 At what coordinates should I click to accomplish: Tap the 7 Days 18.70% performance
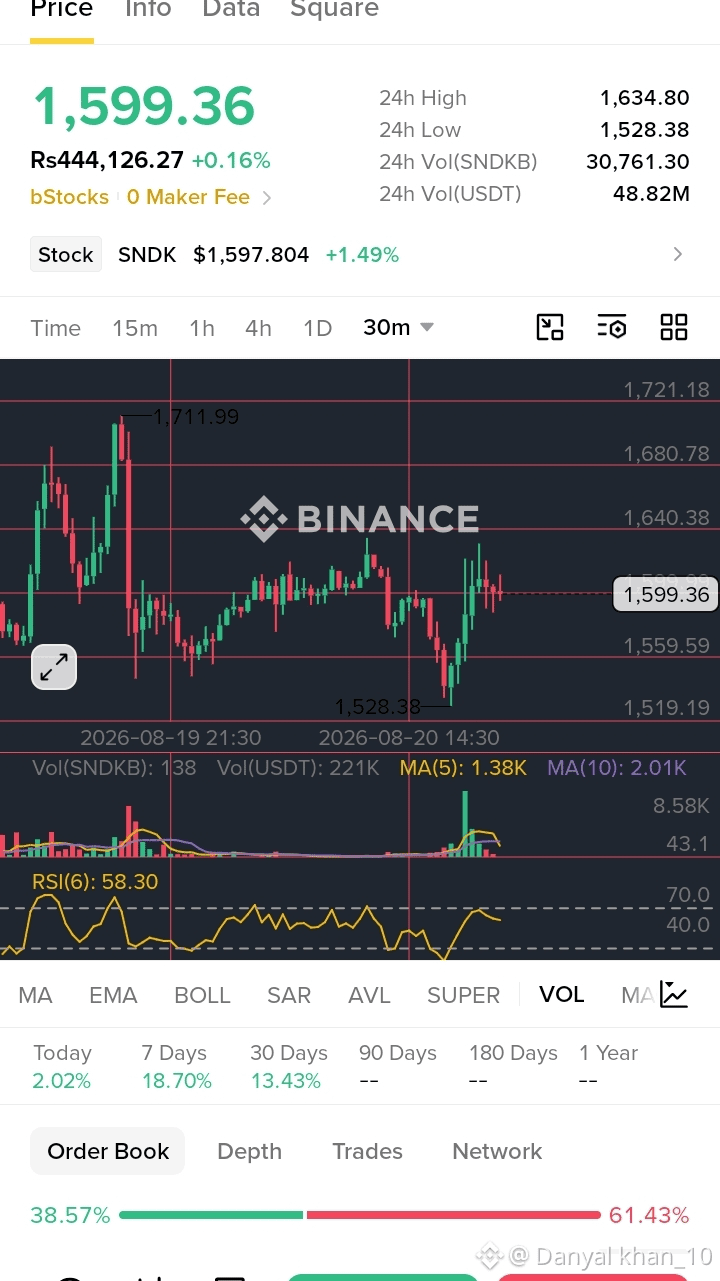[177, 1066]
